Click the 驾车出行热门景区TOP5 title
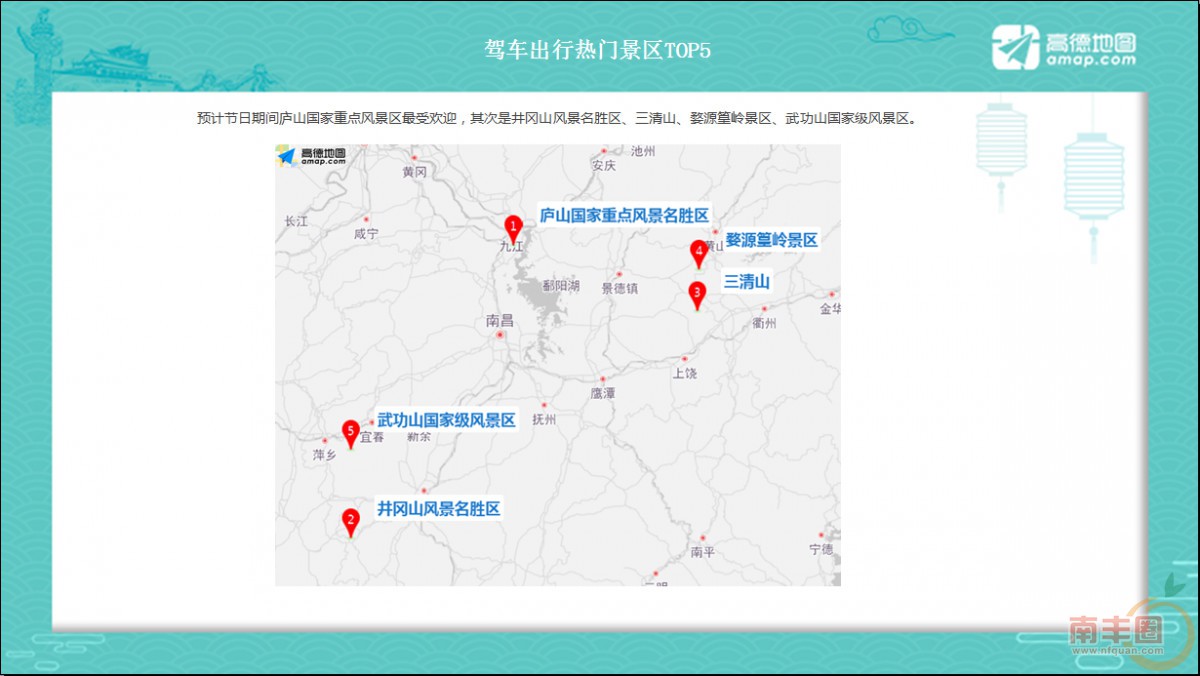The height and width of the screenshot is (676, 1200). click(x=597, y=51)
